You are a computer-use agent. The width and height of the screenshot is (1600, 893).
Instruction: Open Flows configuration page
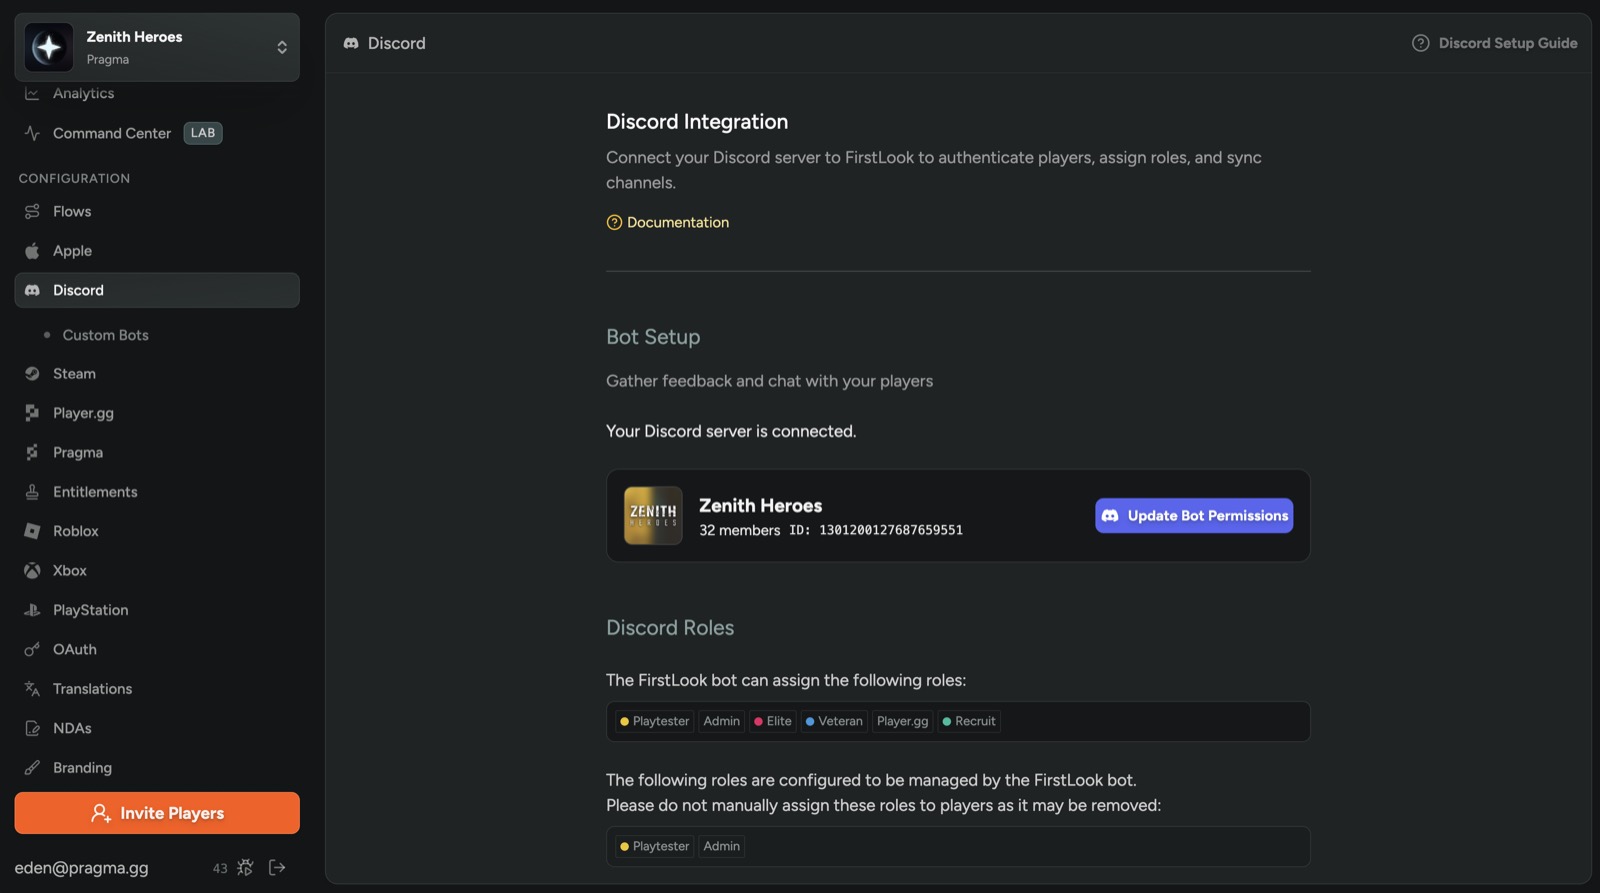click(x=72, y=211)
